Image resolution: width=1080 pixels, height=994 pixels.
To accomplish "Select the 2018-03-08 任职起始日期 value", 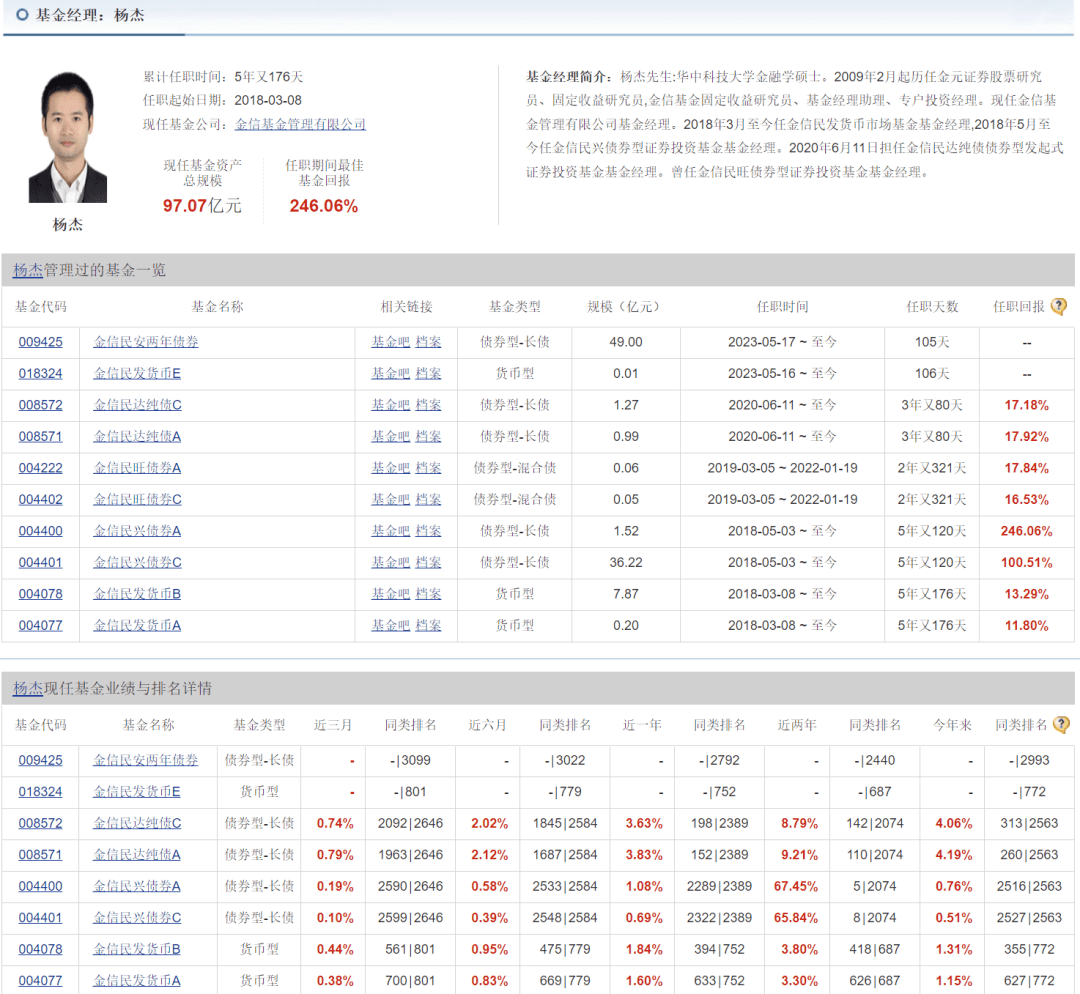I will tap(268, 101).
